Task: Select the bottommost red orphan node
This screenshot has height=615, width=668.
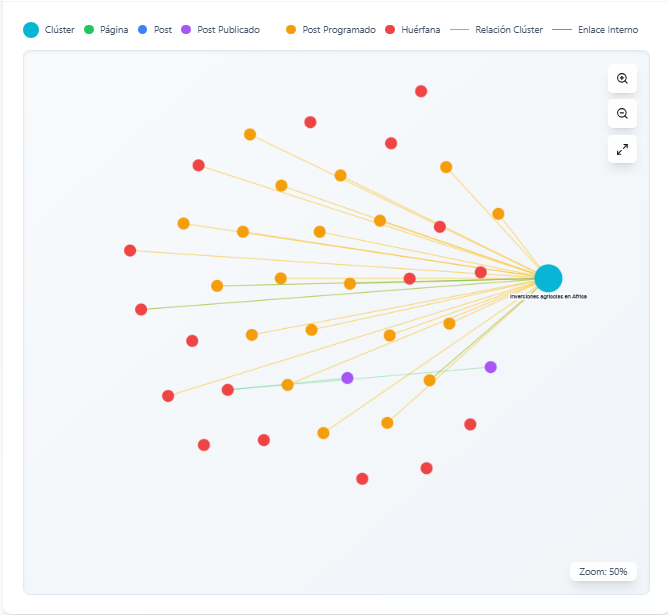Action: [362, 479]
